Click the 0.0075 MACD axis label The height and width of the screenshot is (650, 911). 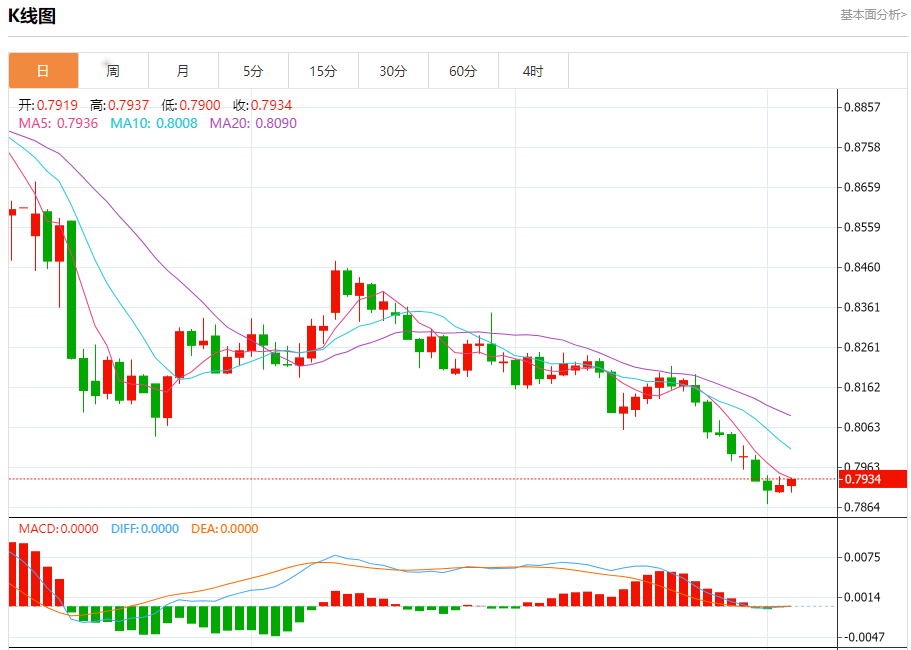click(862, 558)
